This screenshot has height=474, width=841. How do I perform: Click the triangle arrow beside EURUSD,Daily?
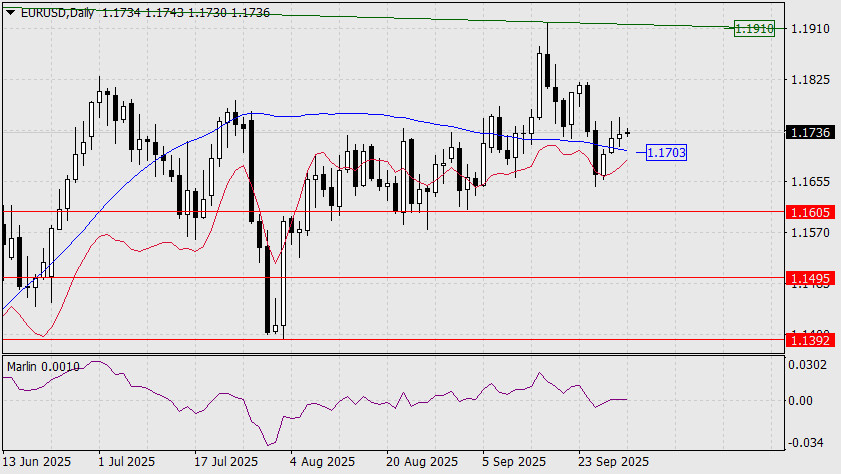[8, 9]
